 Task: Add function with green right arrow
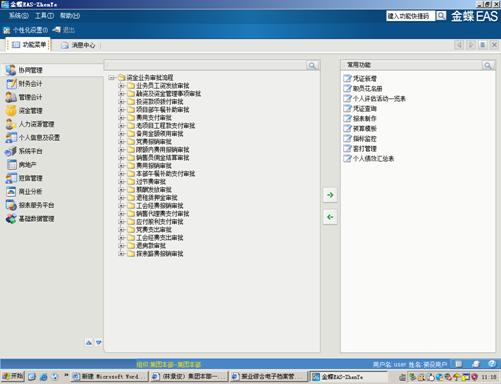pos(330,195)
